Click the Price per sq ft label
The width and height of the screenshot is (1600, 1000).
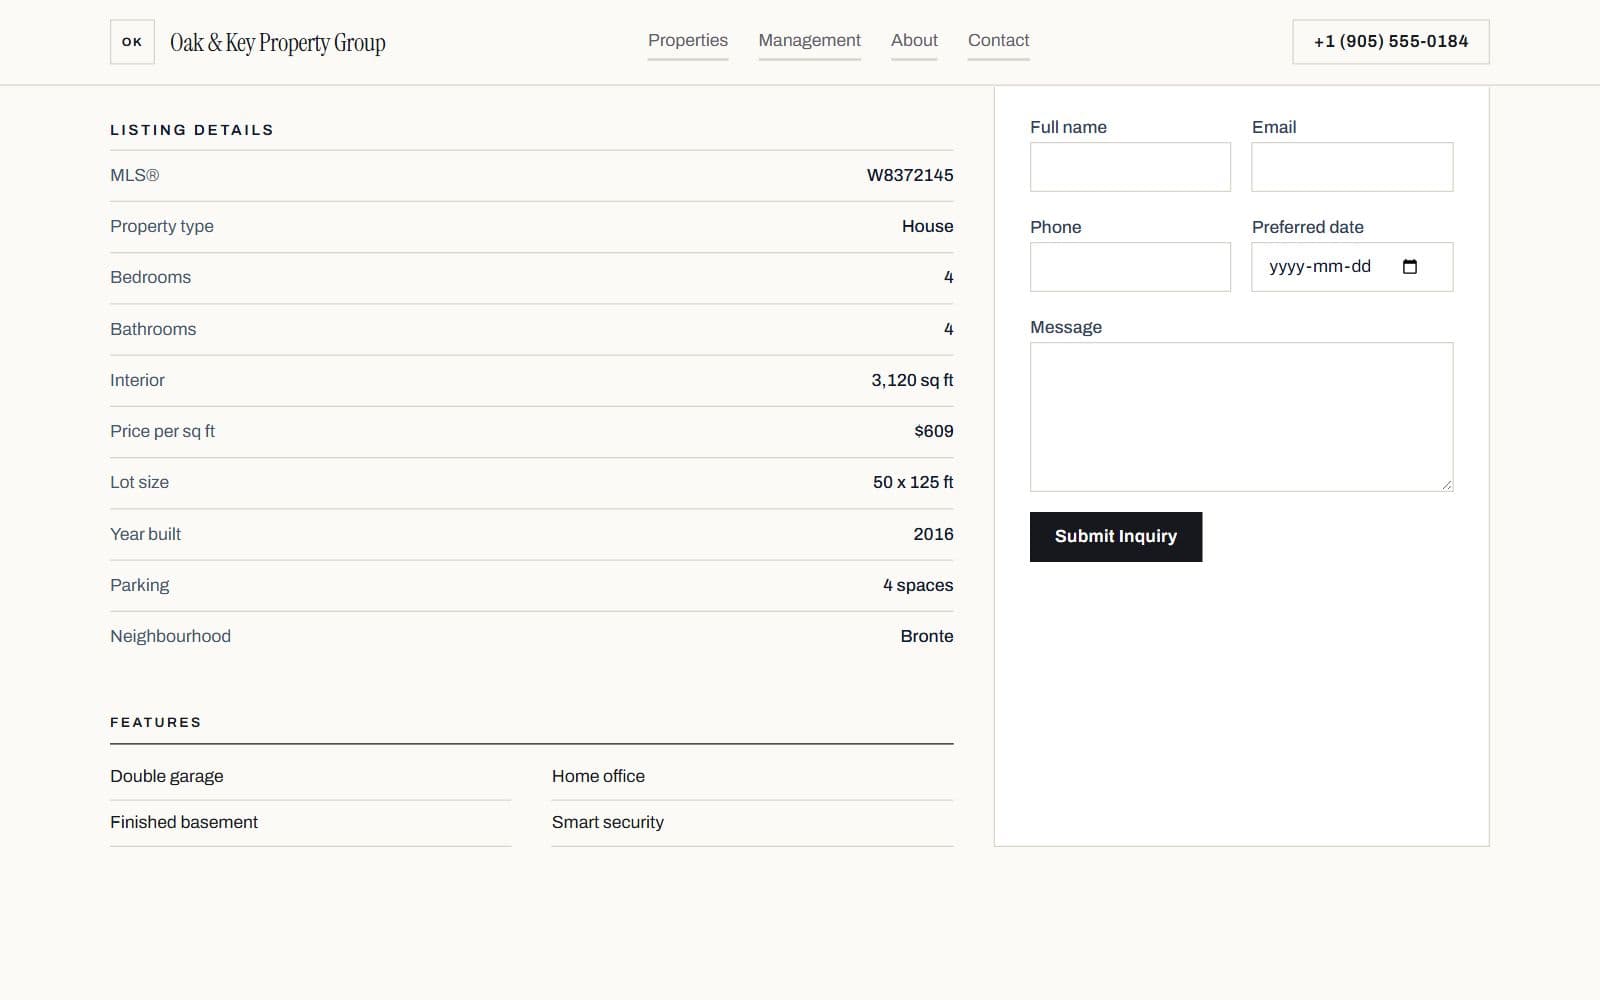162,431
